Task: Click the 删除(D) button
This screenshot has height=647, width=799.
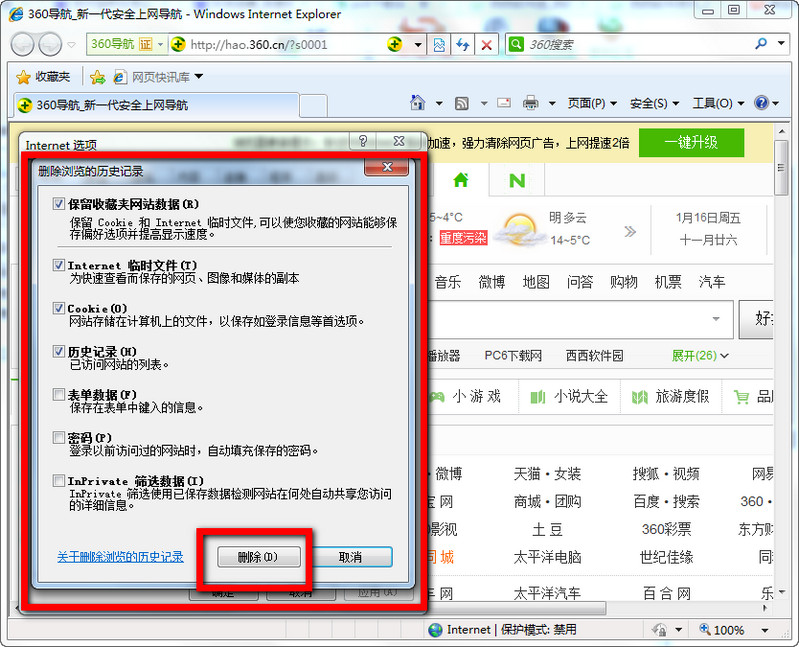Action: pyautogui.click(x=258, y=557)
